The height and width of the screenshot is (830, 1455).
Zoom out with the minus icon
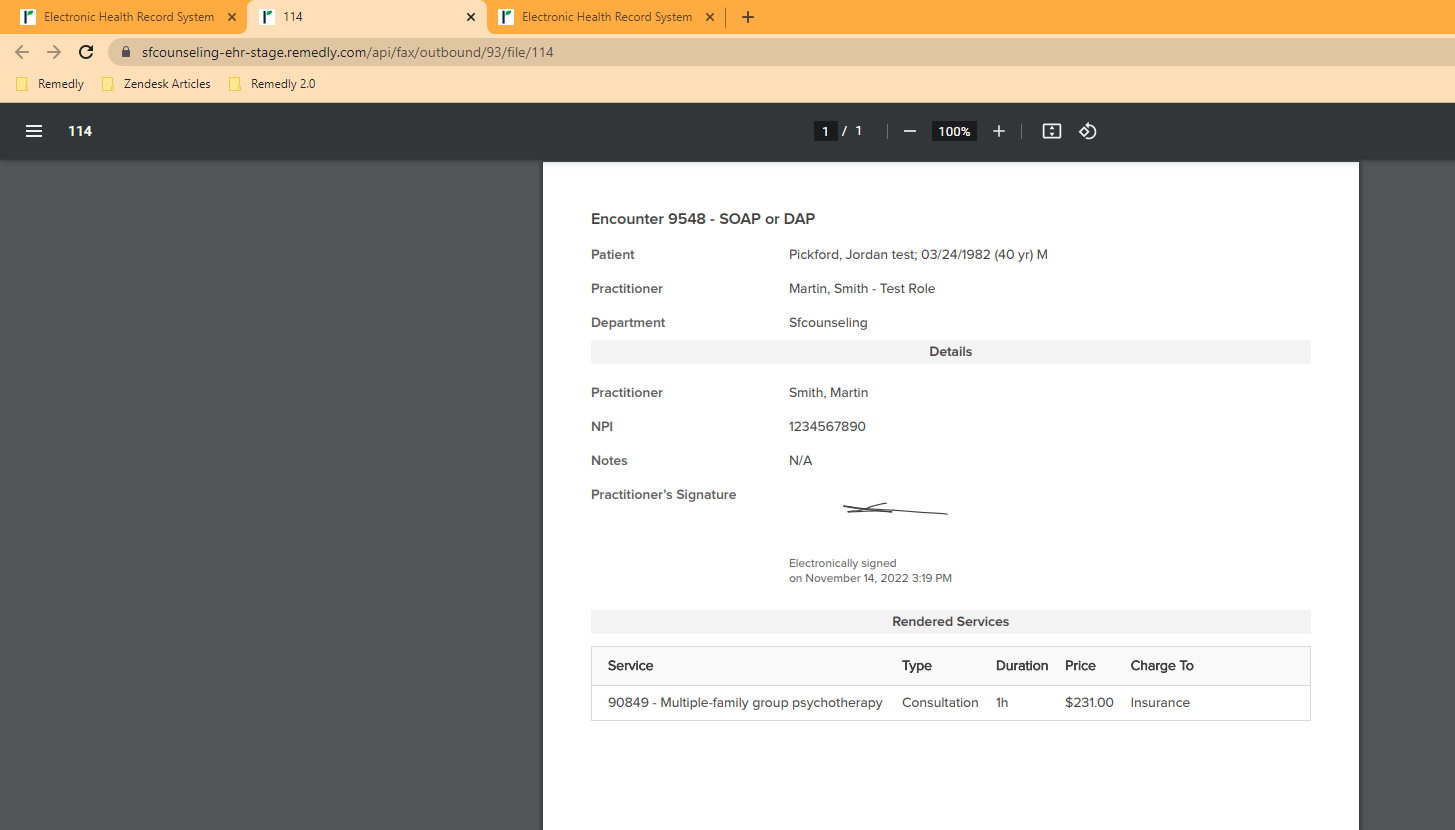910,131
